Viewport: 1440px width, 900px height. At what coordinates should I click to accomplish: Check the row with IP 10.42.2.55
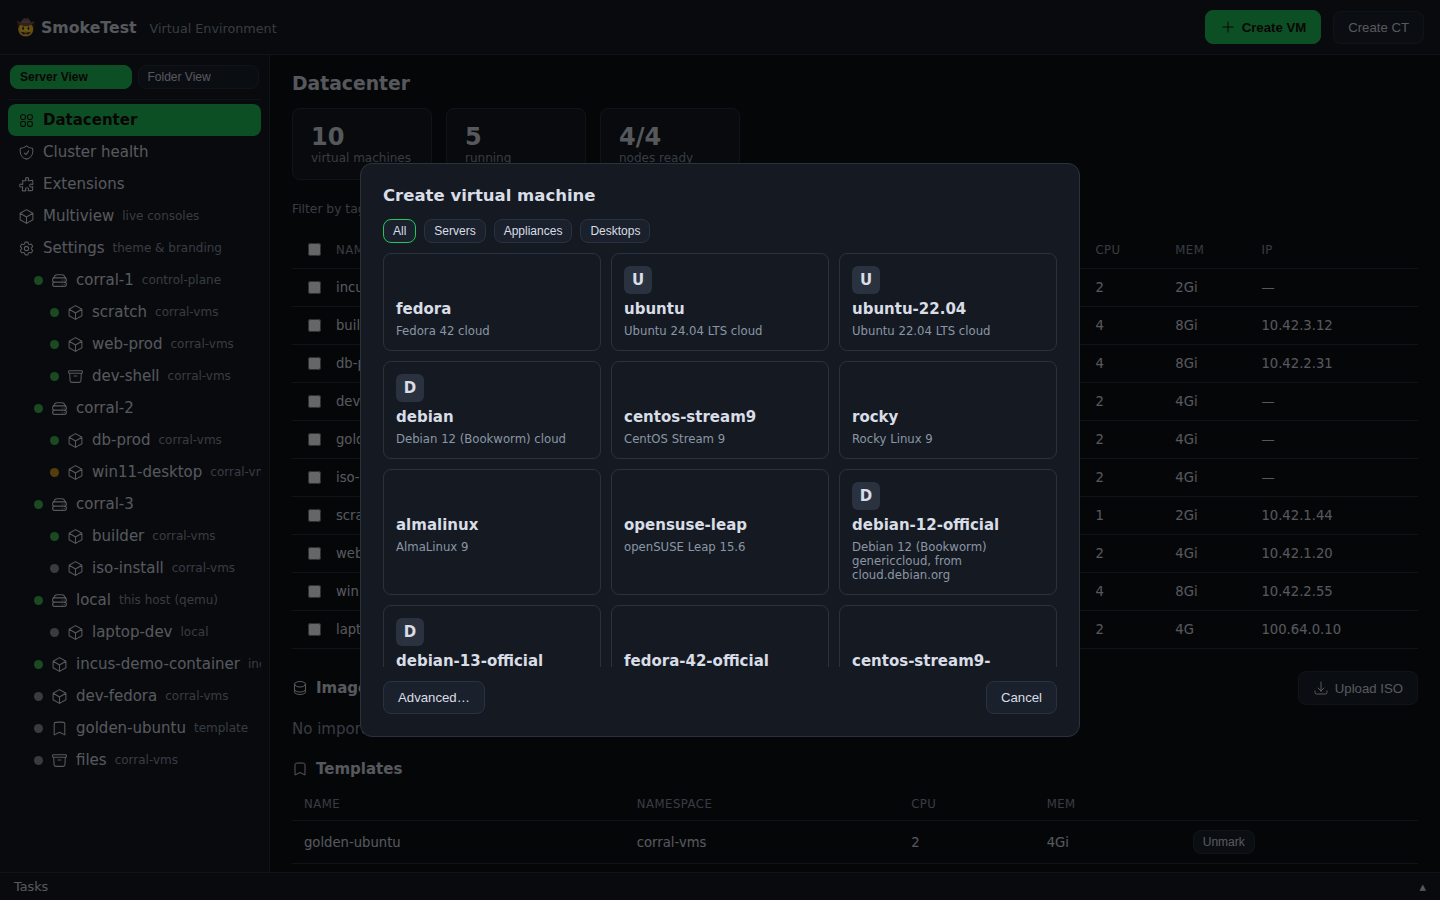coord(314,591)
